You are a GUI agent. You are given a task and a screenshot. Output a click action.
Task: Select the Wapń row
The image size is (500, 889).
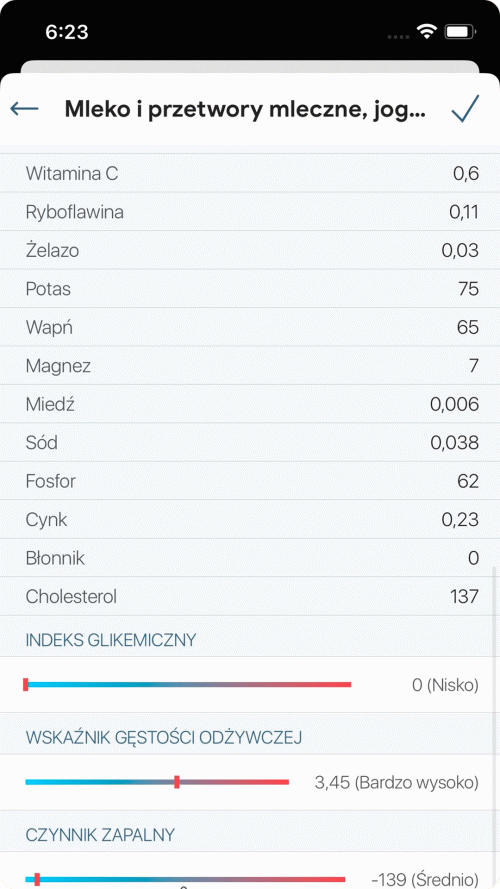(250, 328)
